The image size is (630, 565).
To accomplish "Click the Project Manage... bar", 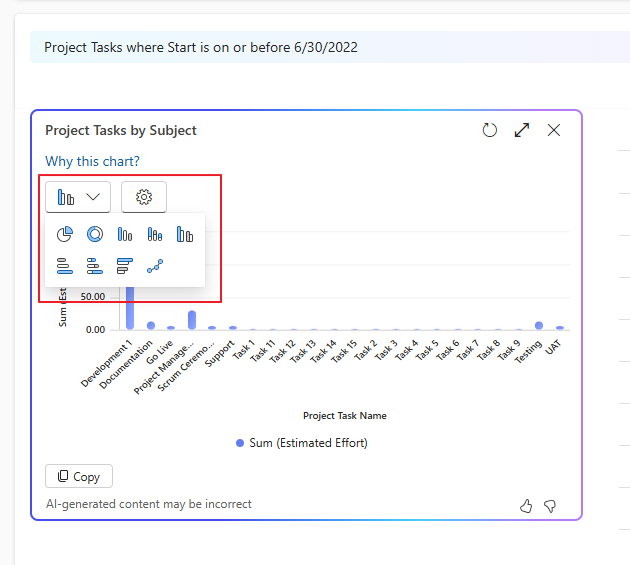I will coord(192,320).
